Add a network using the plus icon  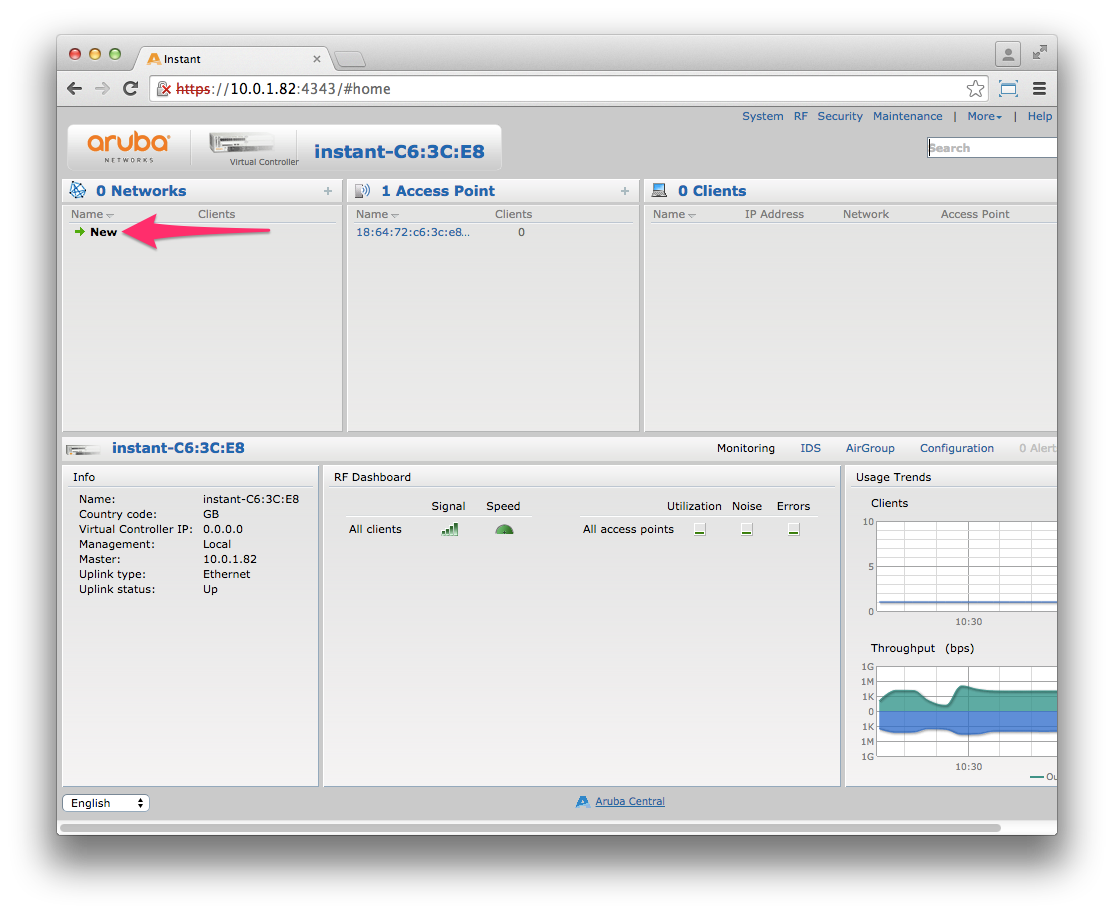tap(328, 190)
